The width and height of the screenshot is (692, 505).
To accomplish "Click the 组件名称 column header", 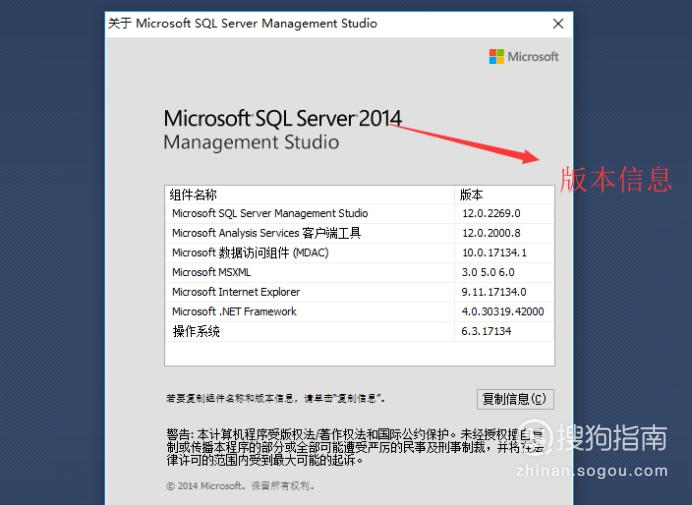I will pos(309,195).
